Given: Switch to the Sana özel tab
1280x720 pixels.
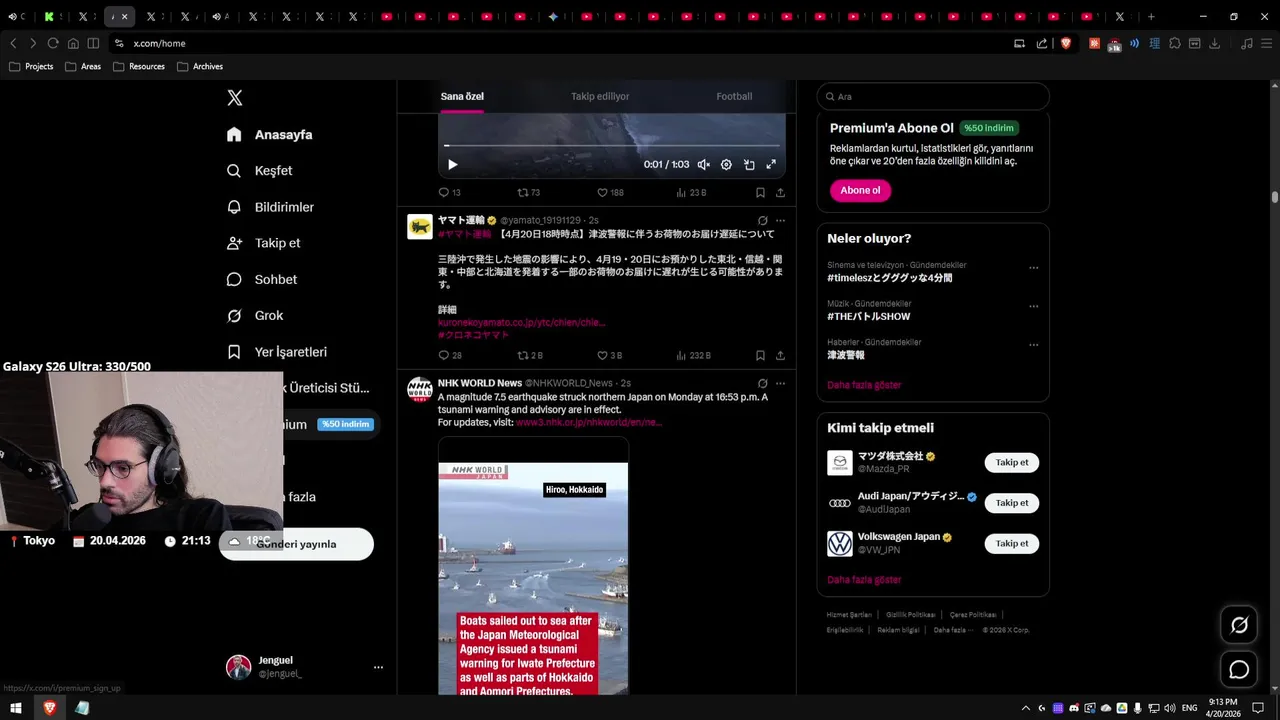Looking at the screenshot, I should pyautogui.click(x=462, y=96).
